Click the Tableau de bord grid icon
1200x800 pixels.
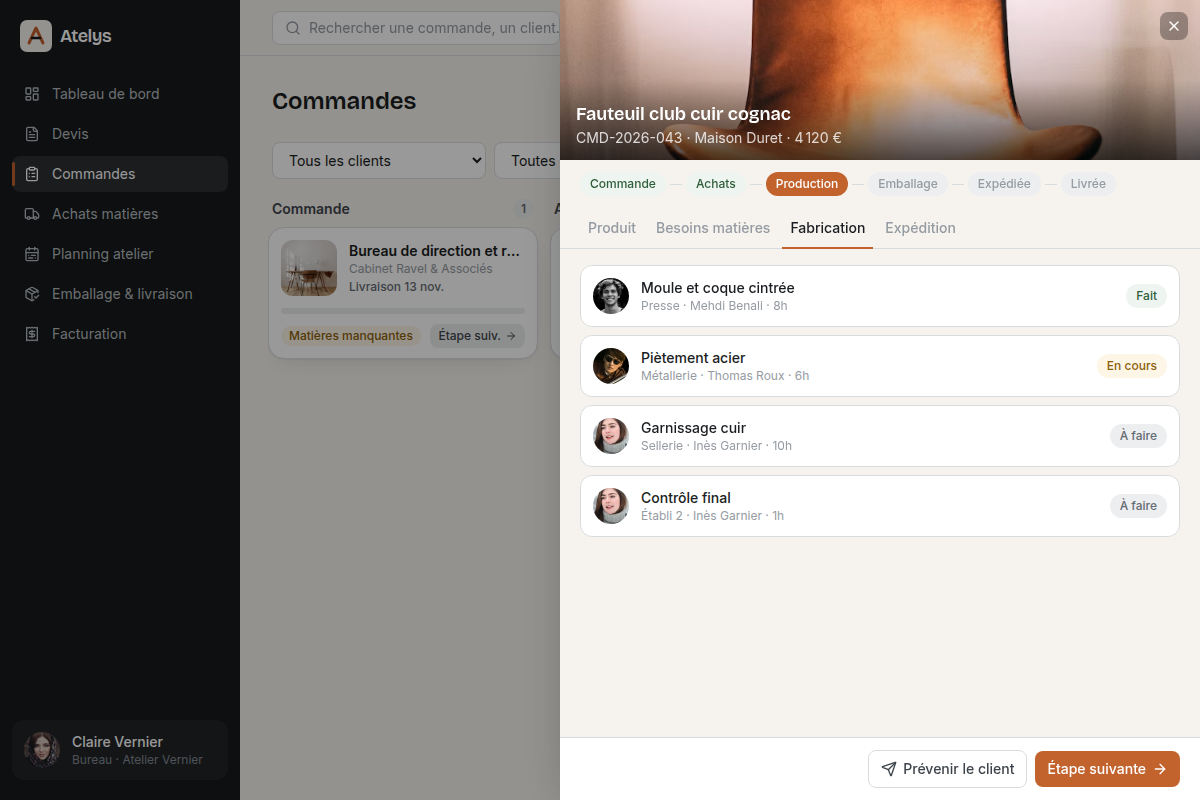tap(32, 94)
